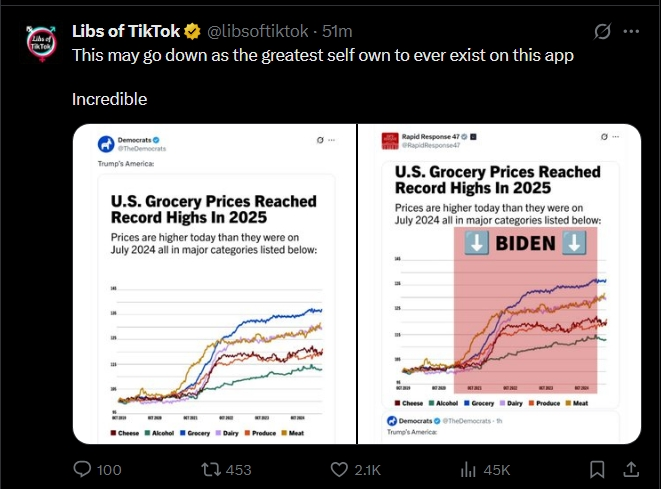Click the post text about self own
661x489 pixels.
point(322,55)
